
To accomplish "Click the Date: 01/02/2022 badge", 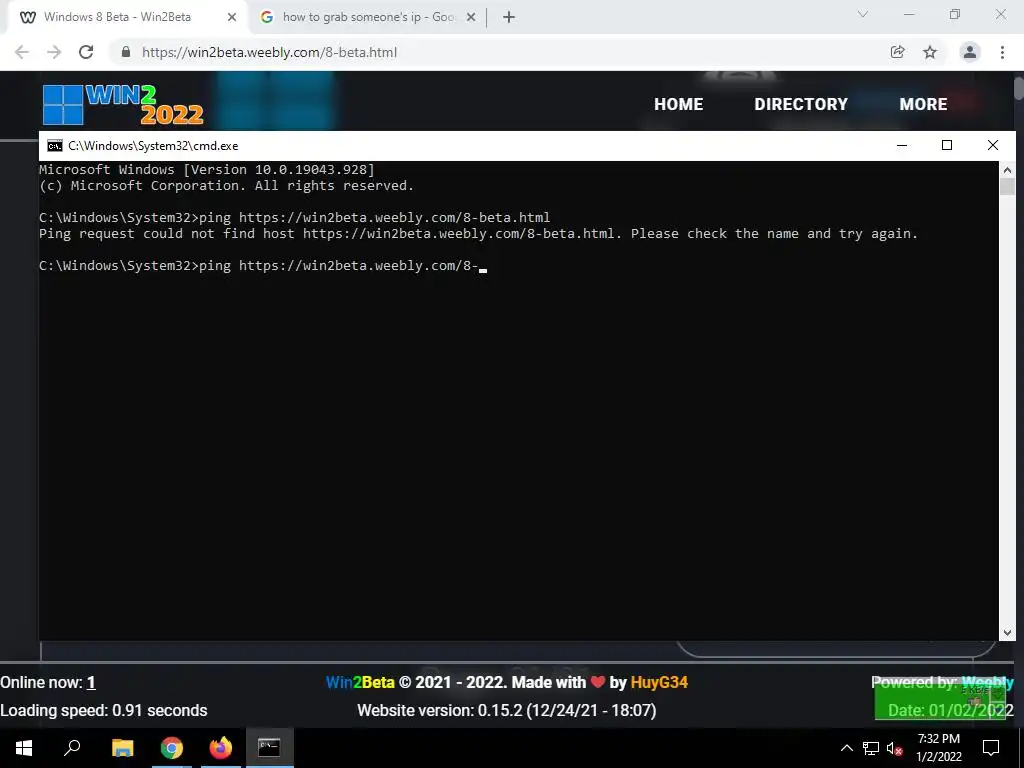I will point(950,710).
